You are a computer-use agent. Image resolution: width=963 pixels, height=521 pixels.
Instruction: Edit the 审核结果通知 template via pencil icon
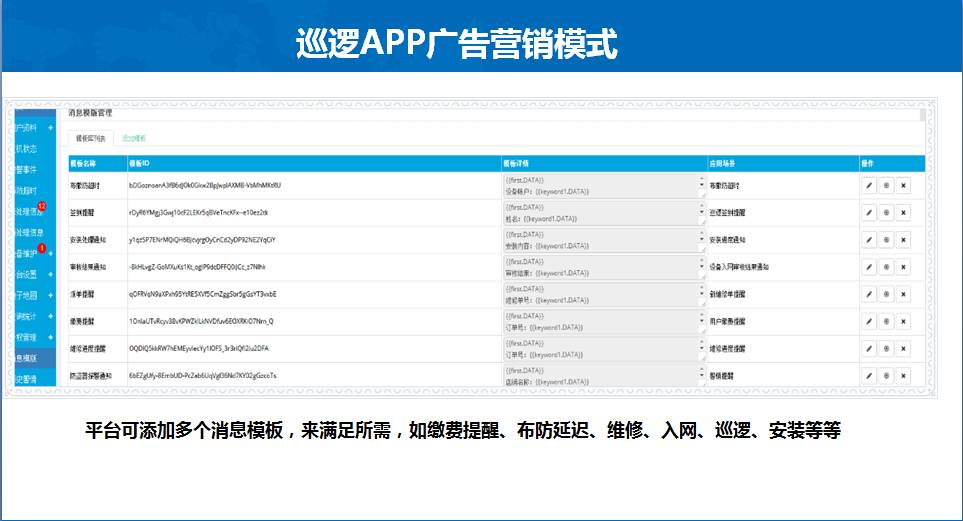tap(869, 267)
